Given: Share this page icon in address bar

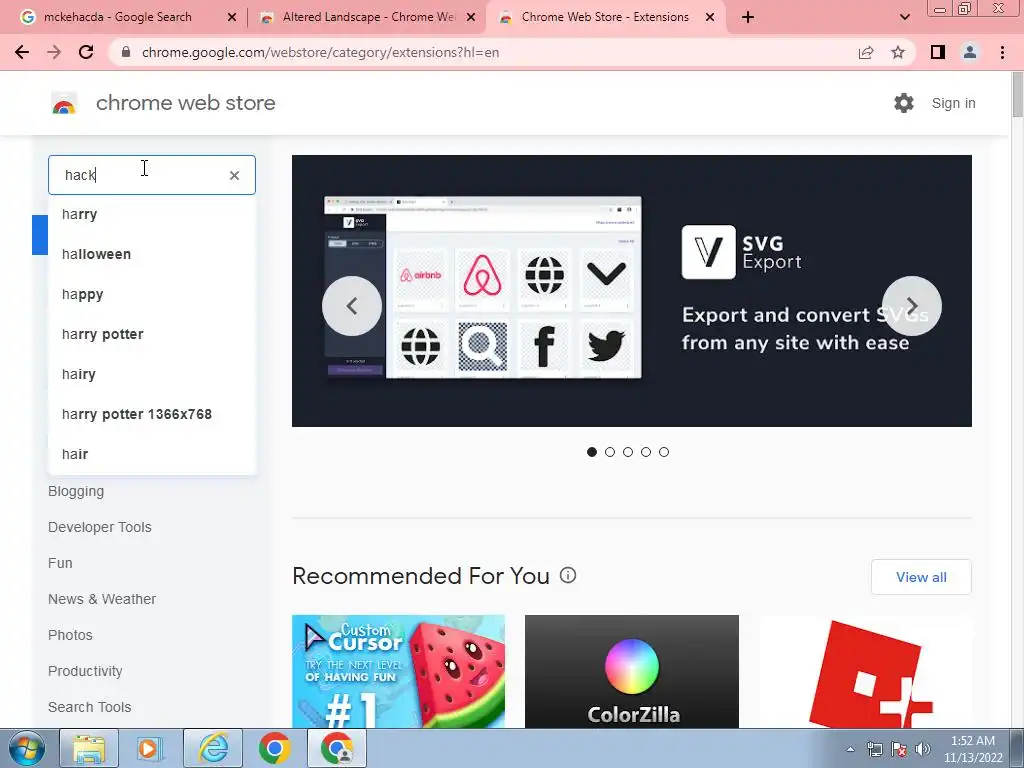Looking at the screenshot, I should point(866,52).
